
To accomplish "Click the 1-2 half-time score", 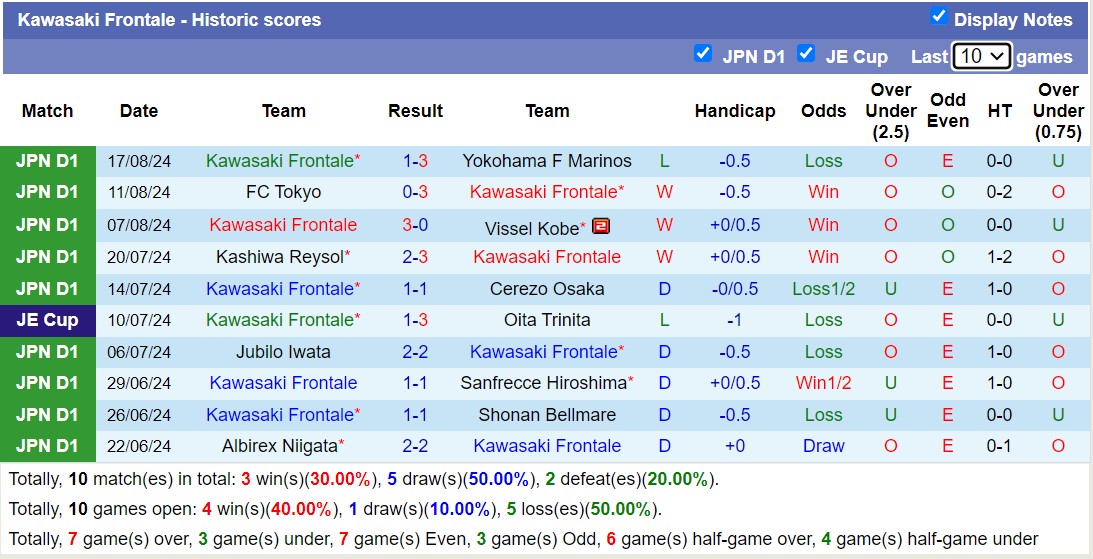I will point(1000,256).
